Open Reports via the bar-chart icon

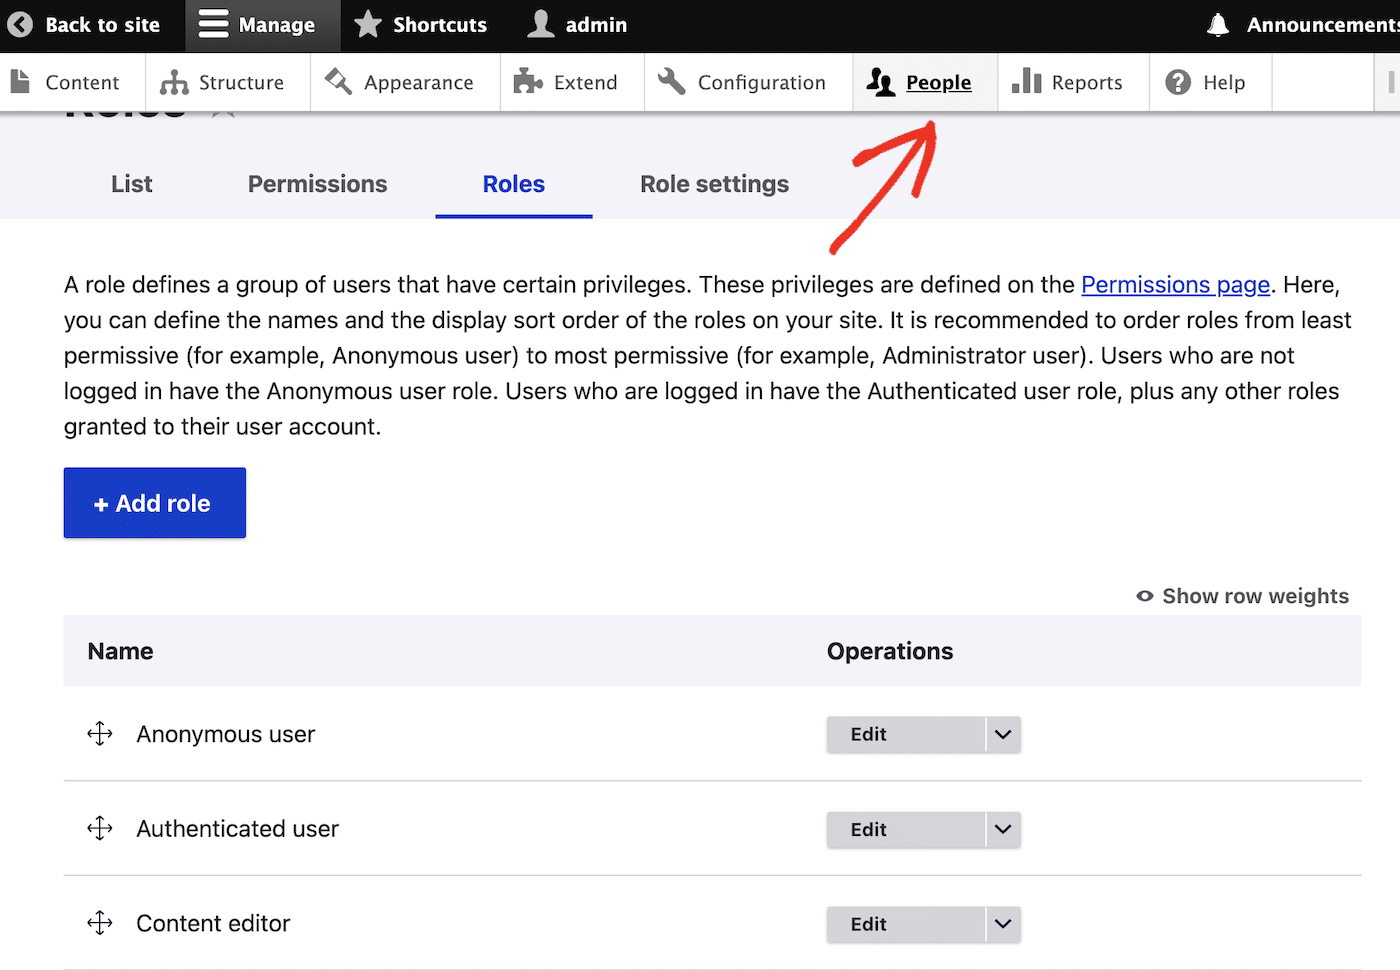pos(1027,82)
